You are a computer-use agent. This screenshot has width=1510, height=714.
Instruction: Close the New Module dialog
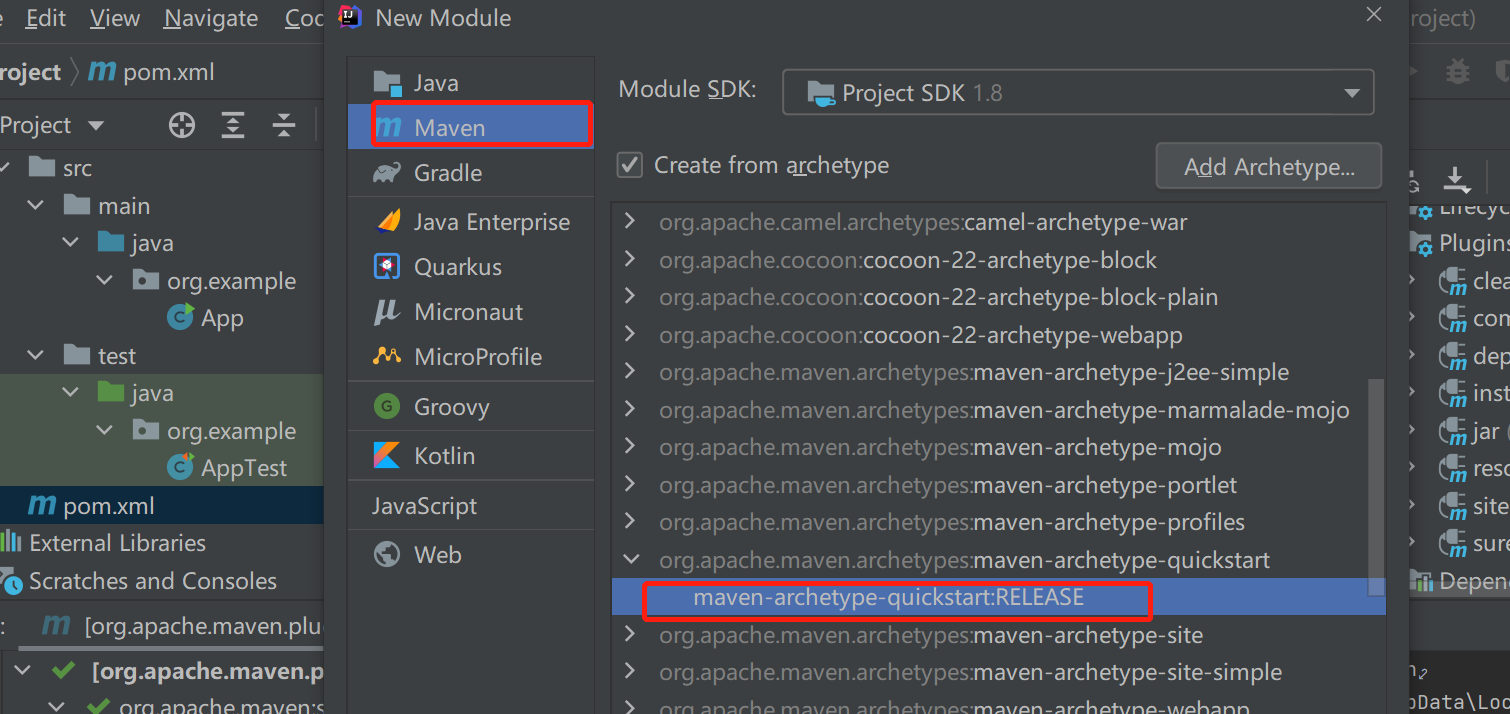pyautogui.click(x=1374, y=15)
